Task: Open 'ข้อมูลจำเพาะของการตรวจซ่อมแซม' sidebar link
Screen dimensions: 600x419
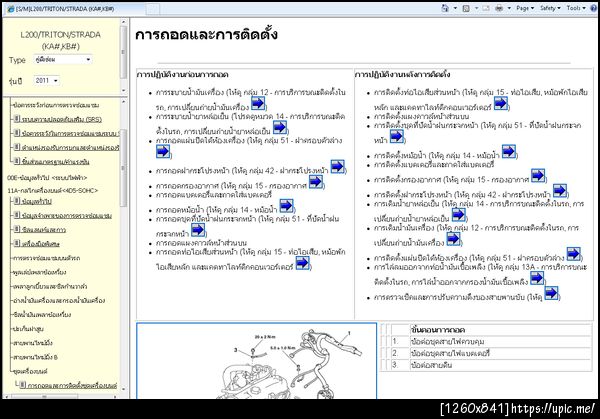Action: (67, 215)
